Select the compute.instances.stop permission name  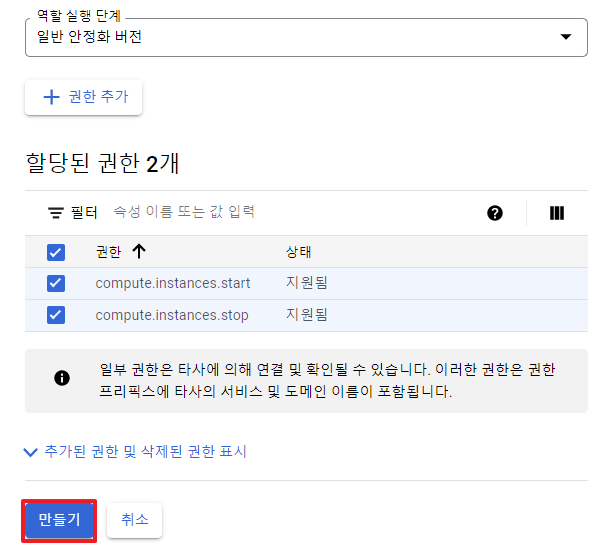[x=172, y=315]
